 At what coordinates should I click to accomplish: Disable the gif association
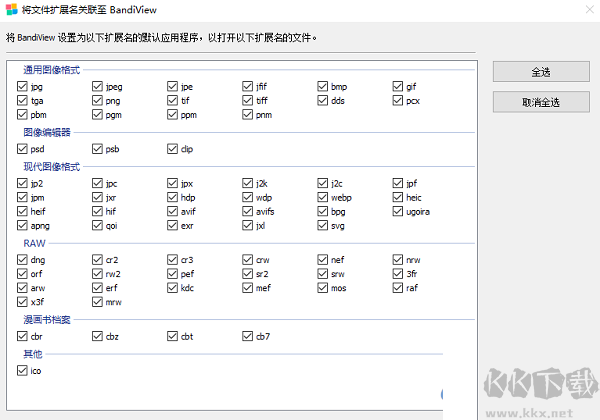tap(398, 86)
